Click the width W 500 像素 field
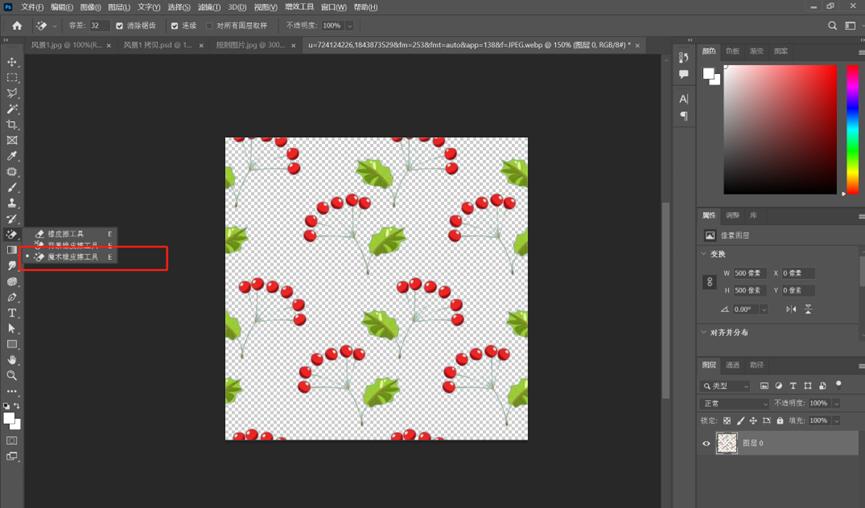Image resolution: width=865 pixels, height=508 pixels. [745, 273]
